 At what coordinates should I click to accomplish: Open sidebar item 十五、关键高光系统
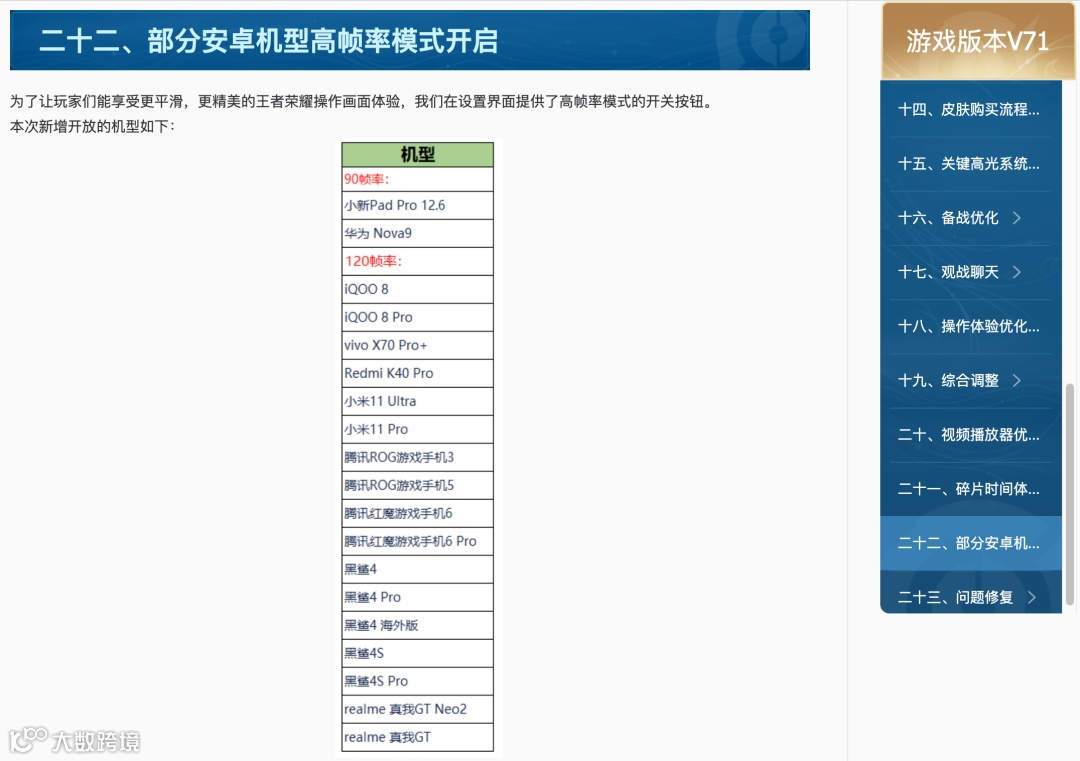[970, 164]
